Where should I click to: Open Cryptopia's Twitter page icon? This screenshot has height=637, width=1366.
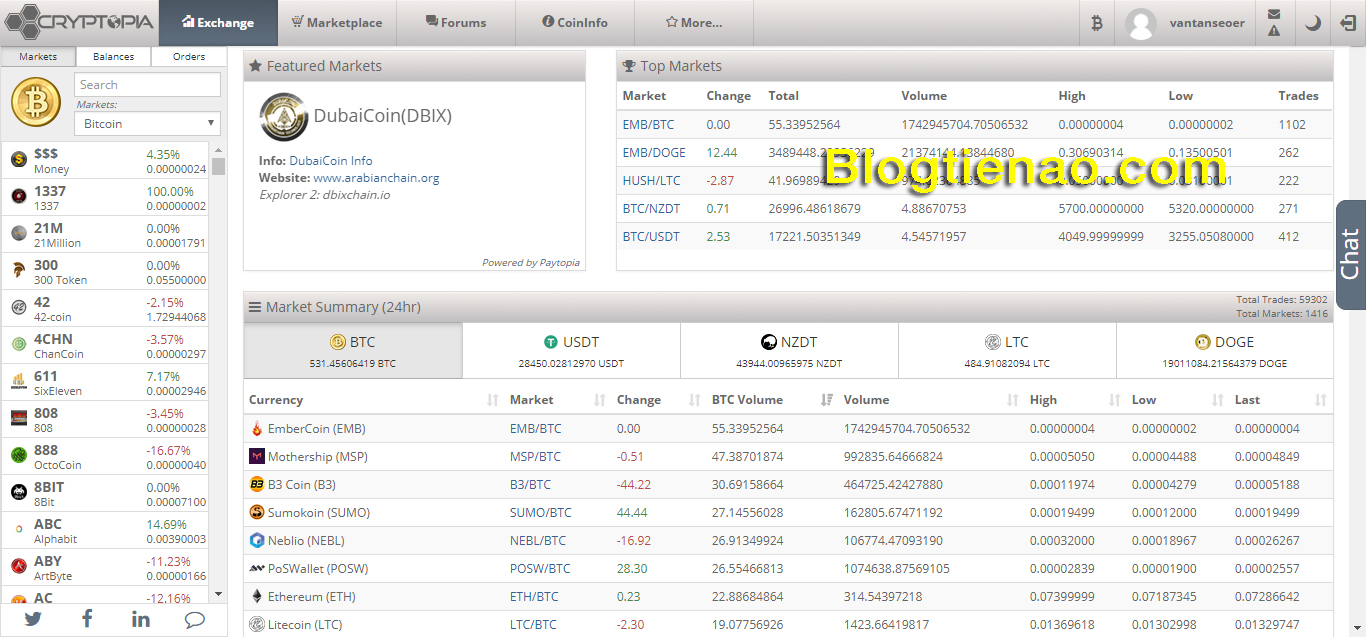point(33,619)
